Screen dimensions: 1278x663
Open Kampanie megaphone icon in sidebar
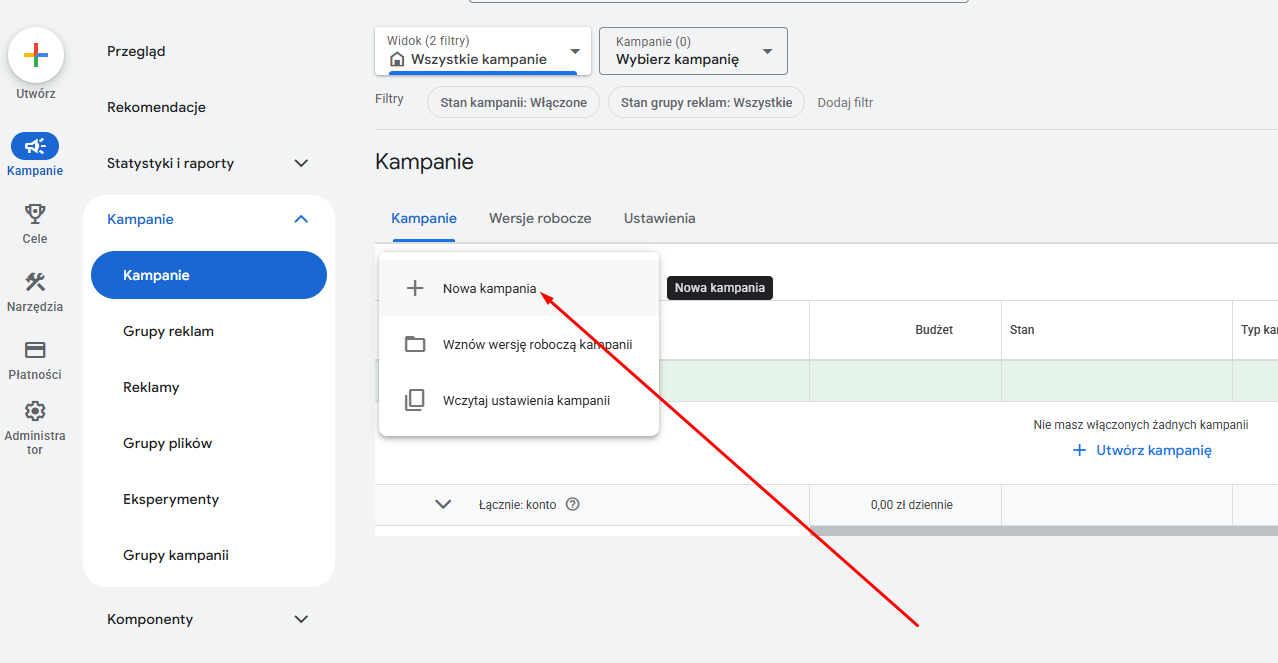35,147
